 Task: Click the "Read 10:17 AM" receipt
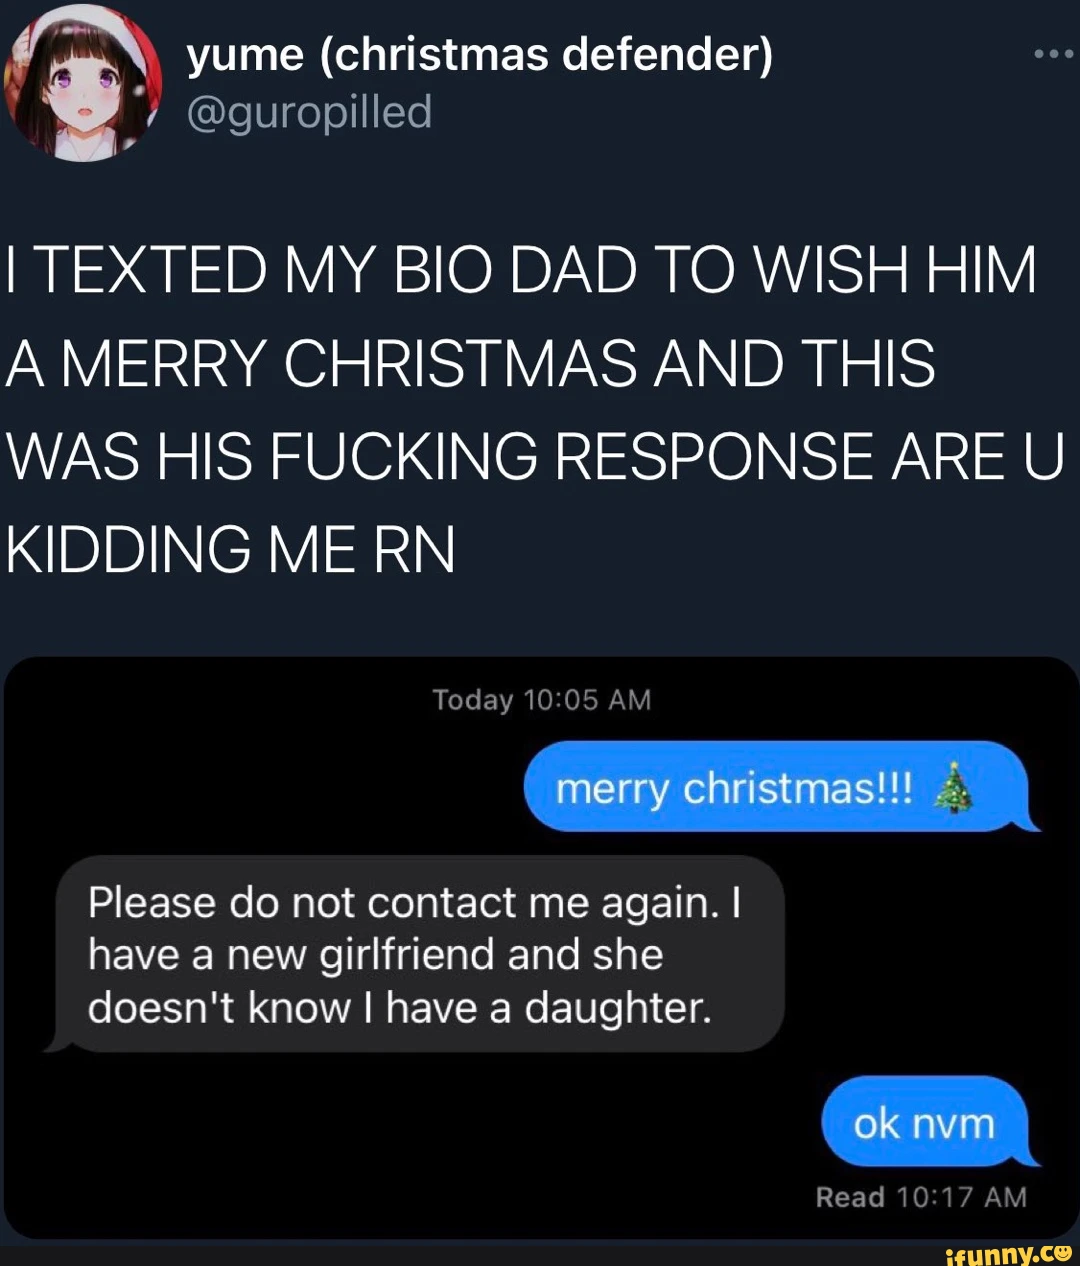pyautogui.click(x=921, y=1197)
